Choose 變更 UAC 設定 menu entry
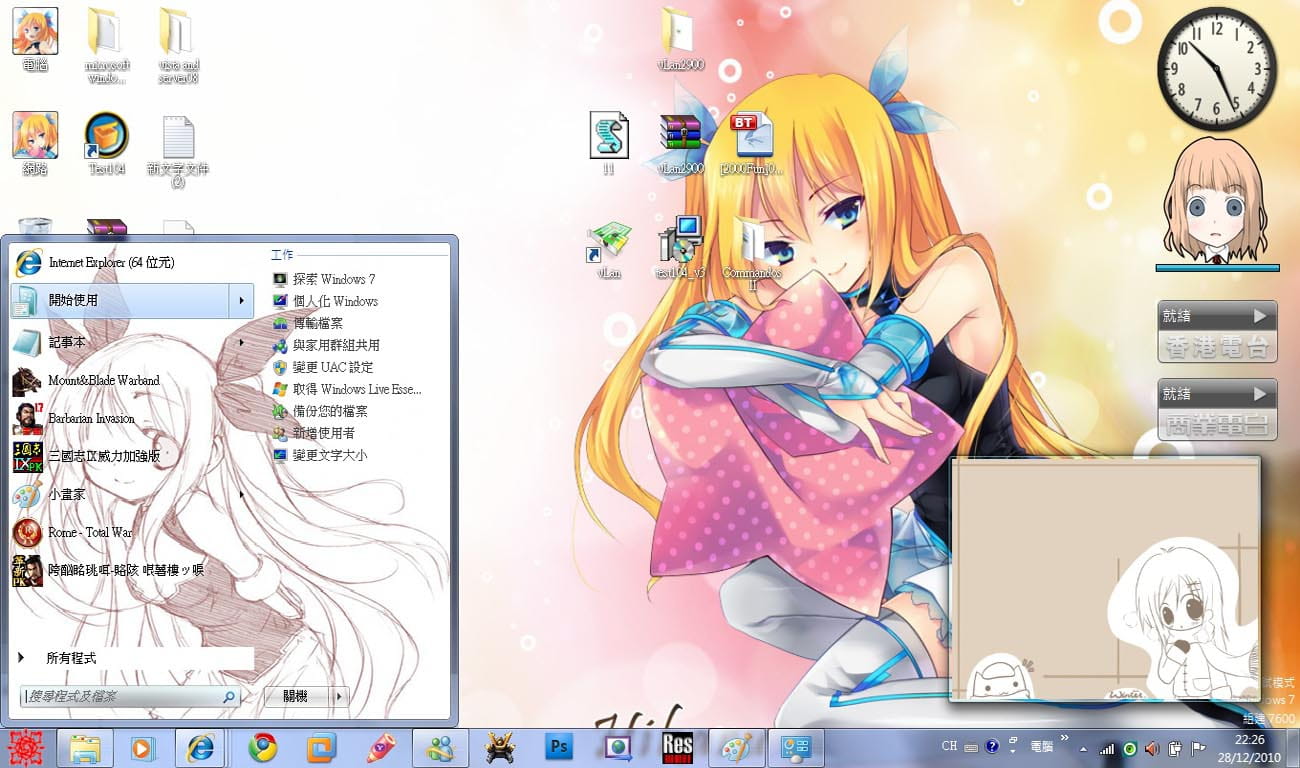This screenshot has height=768, width=1300. coord(332,367)
